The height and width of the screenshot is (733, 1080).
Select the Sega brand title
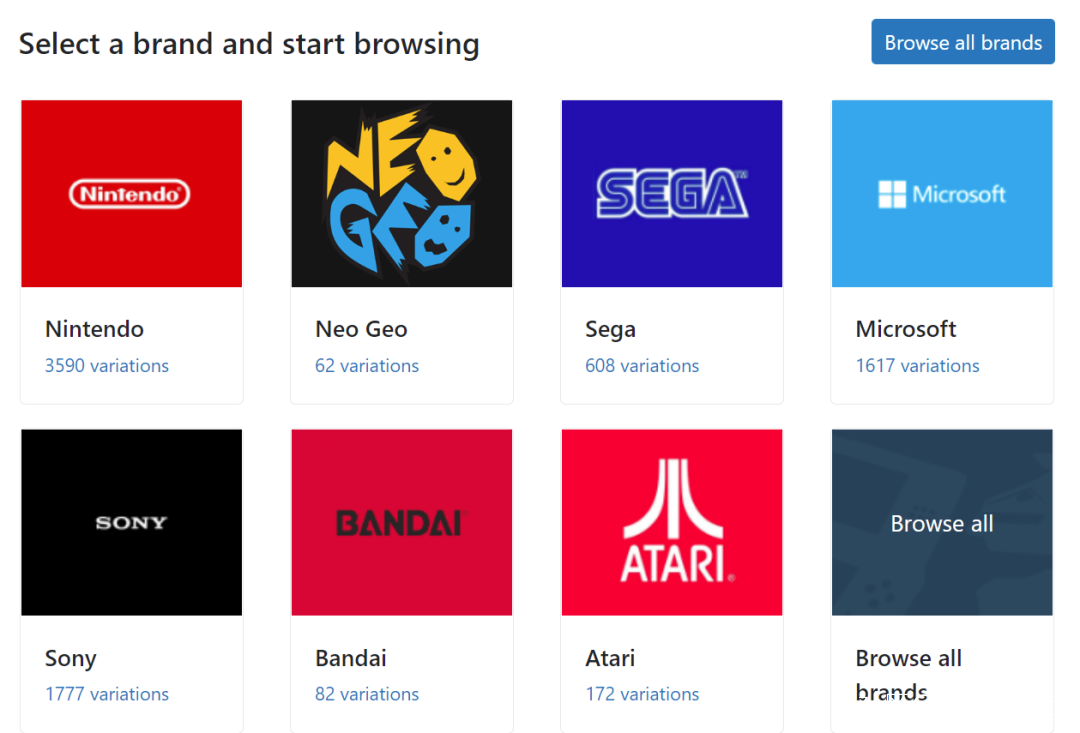tap(610, 330)
